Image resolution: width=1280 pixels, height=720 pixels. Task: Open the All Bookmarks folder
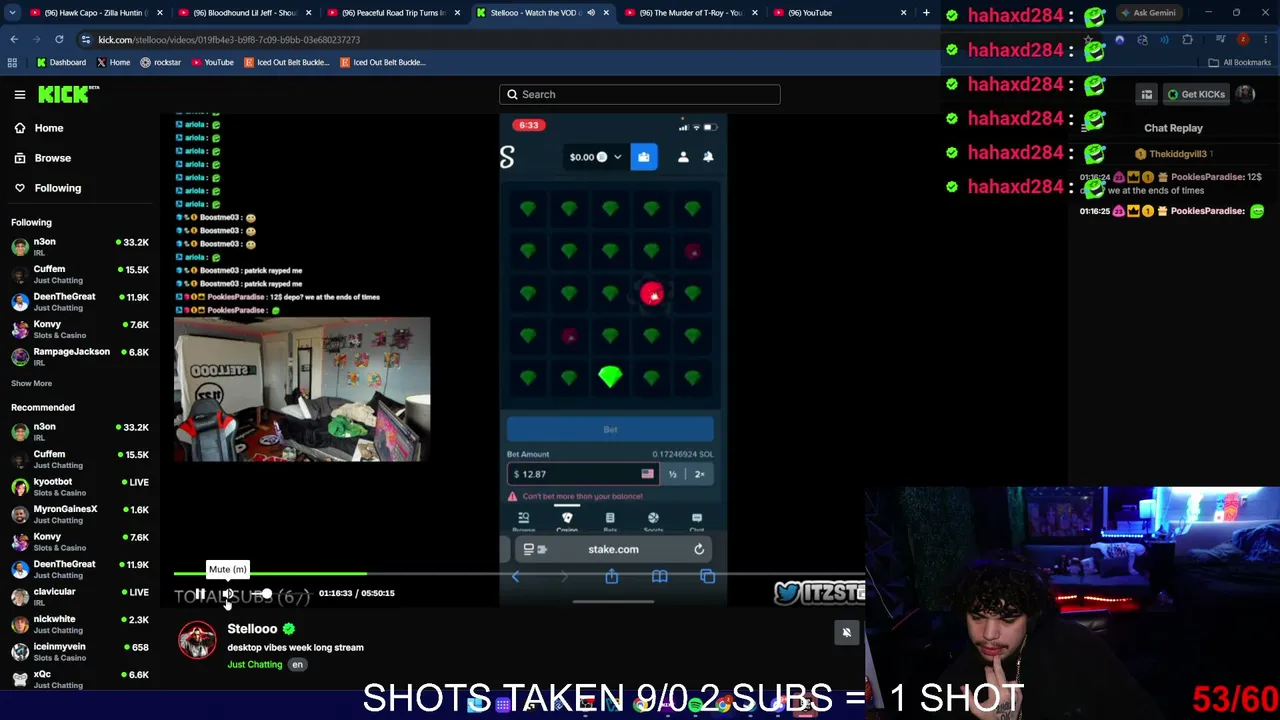(1240, 62)
